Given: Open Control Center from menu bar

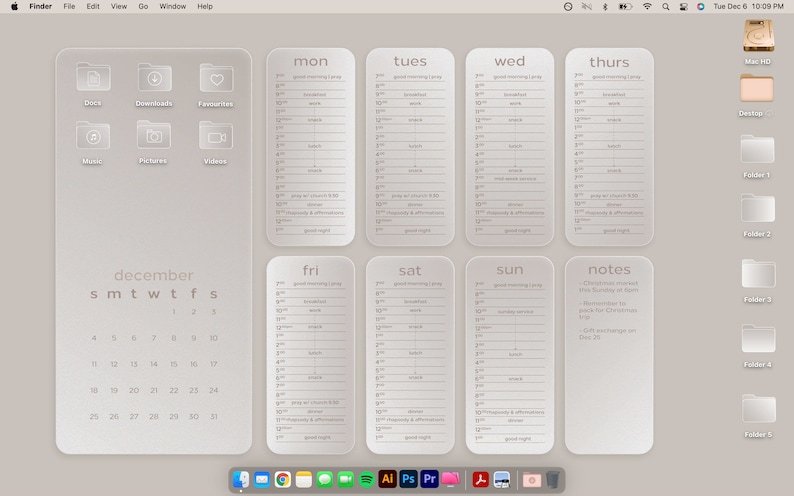Looking at the screenshot, I should [684, 7].
